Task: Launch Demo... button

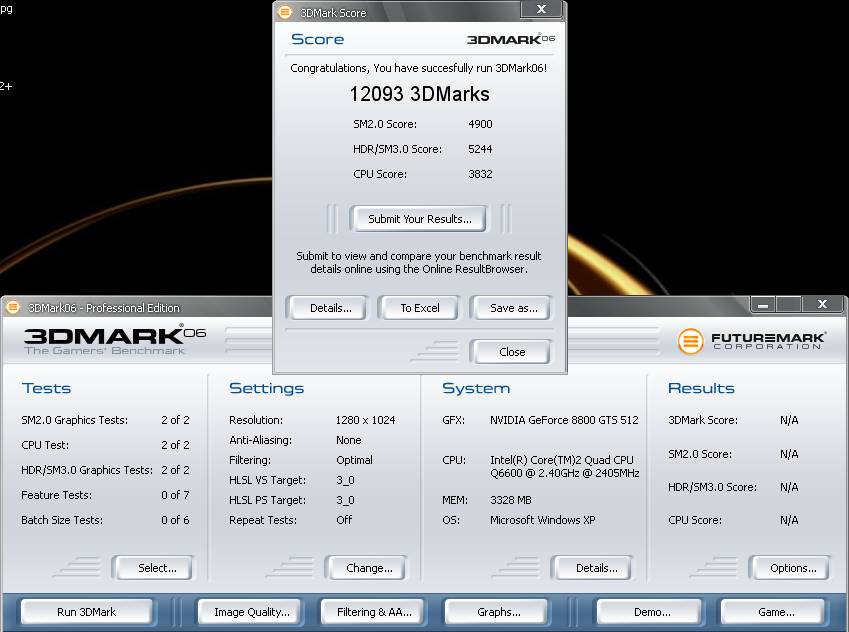Action: pyautogui.click(x=651, y=612)
